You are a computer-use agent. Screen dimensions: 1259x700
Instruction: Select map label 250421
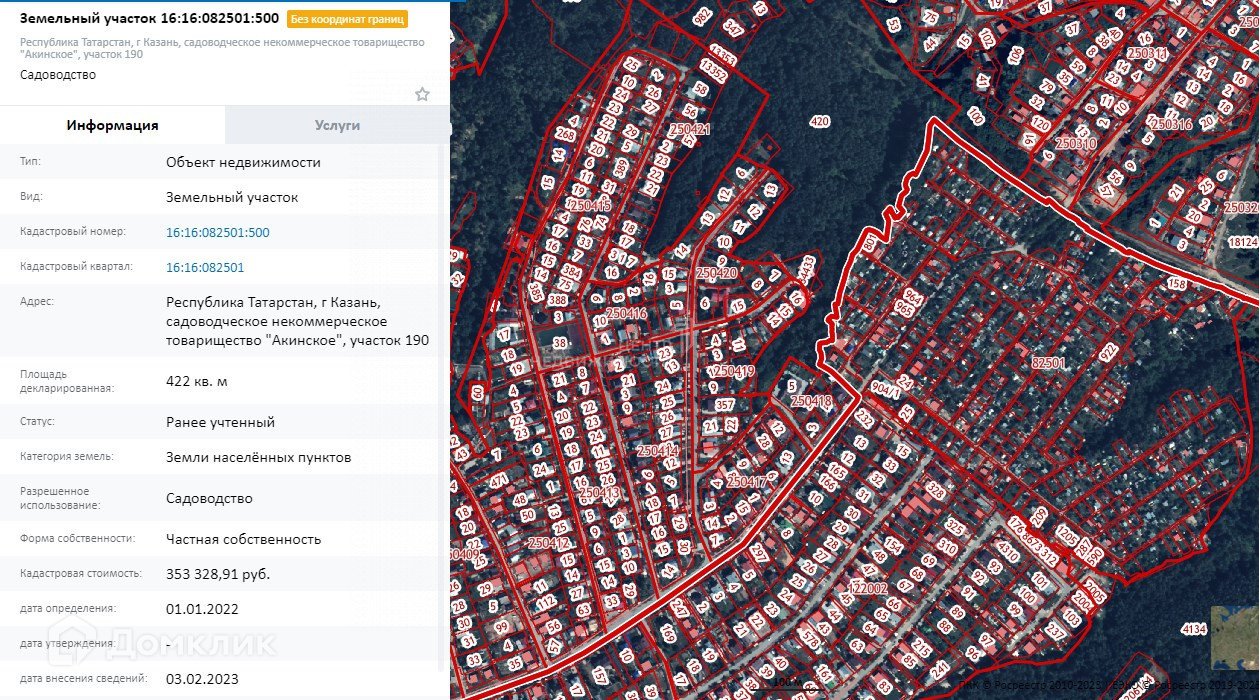(689, 129)
